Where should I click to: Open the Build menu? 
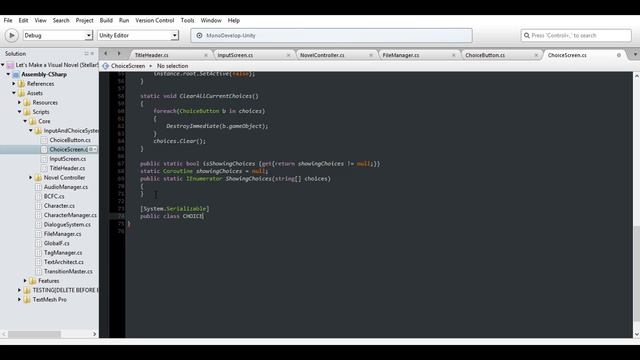[106, 20]
